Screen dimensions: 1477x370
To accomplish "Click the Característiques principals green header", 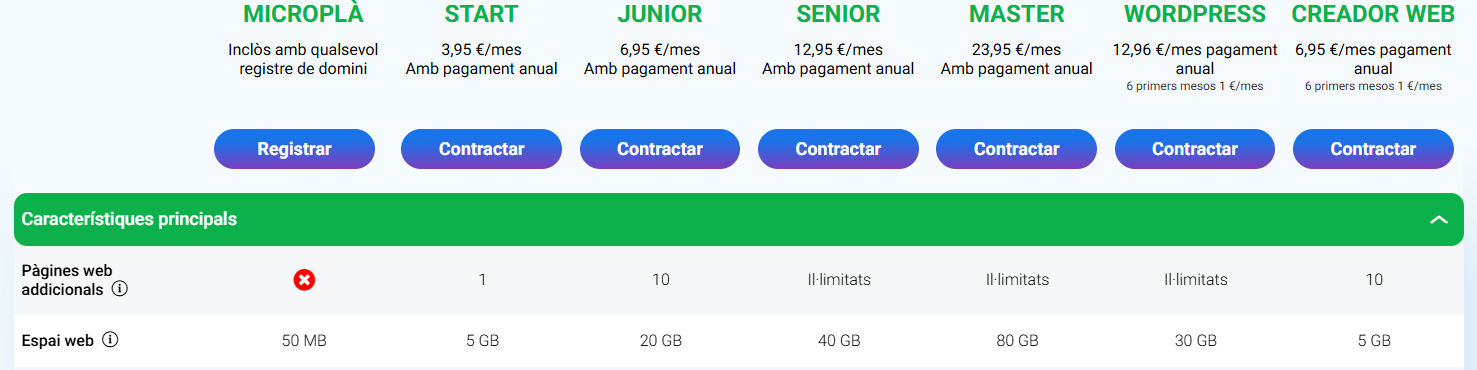I will tap(738, 219).
